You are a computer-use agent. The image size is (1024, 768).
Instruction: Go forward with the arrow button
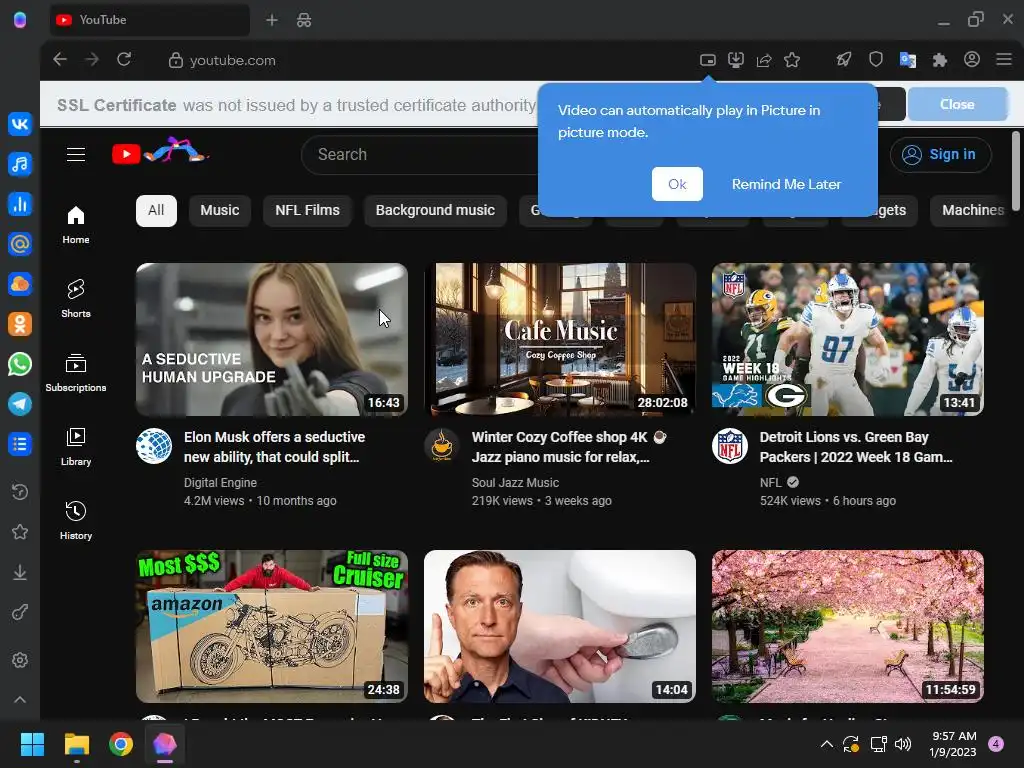(x=92, y=59)
